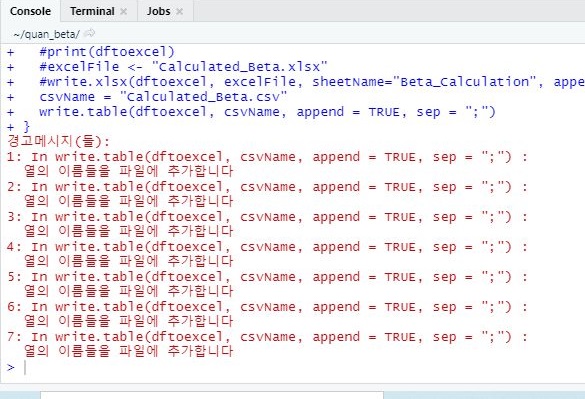The width and height of the screenshot is (585, 399).
Task: Click warning line starting with '5: In write.table'
Action: tap(267, 277)
